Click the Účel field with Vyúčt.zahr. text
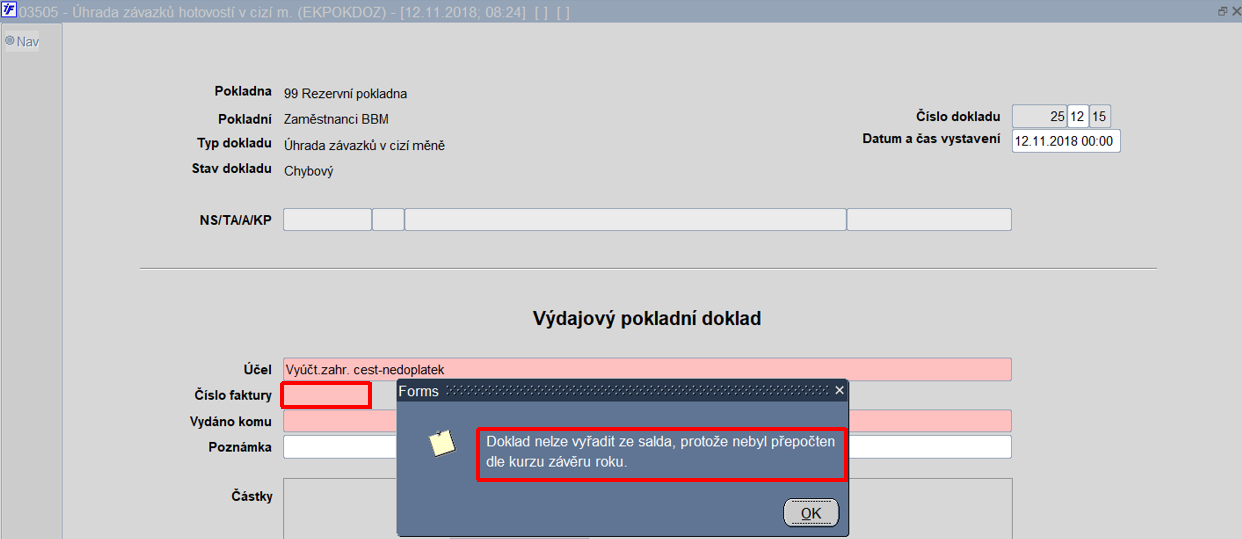The height and width of the screenshot is (539, 1242). point(647,369)
